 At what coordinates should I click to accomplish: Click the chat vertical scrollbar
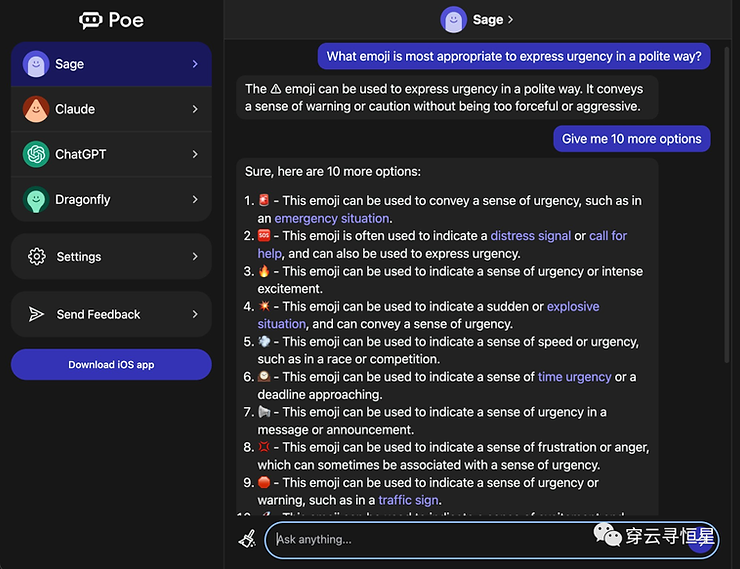point(727,203)
